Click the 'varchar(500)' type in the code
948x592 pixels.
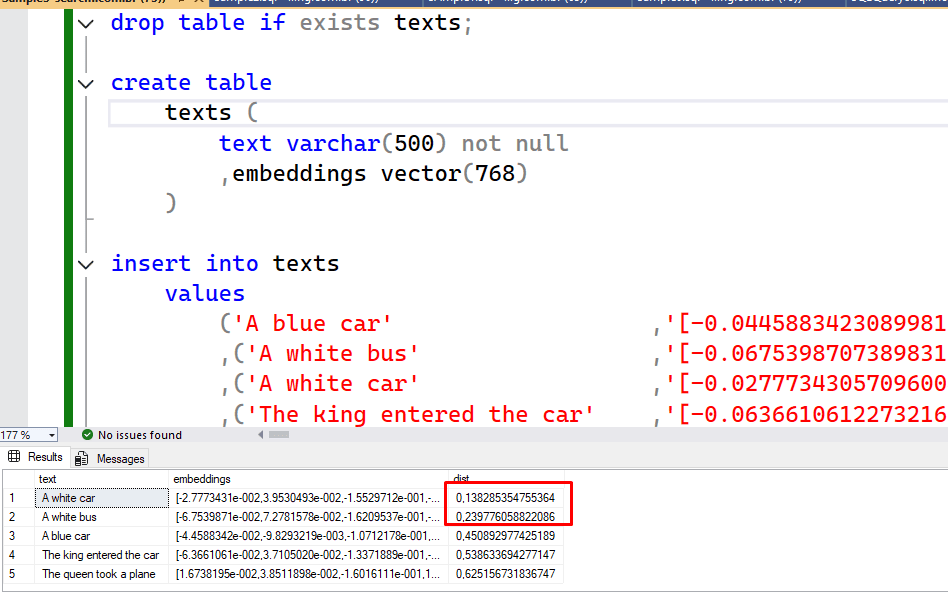[x=366, y=144]
